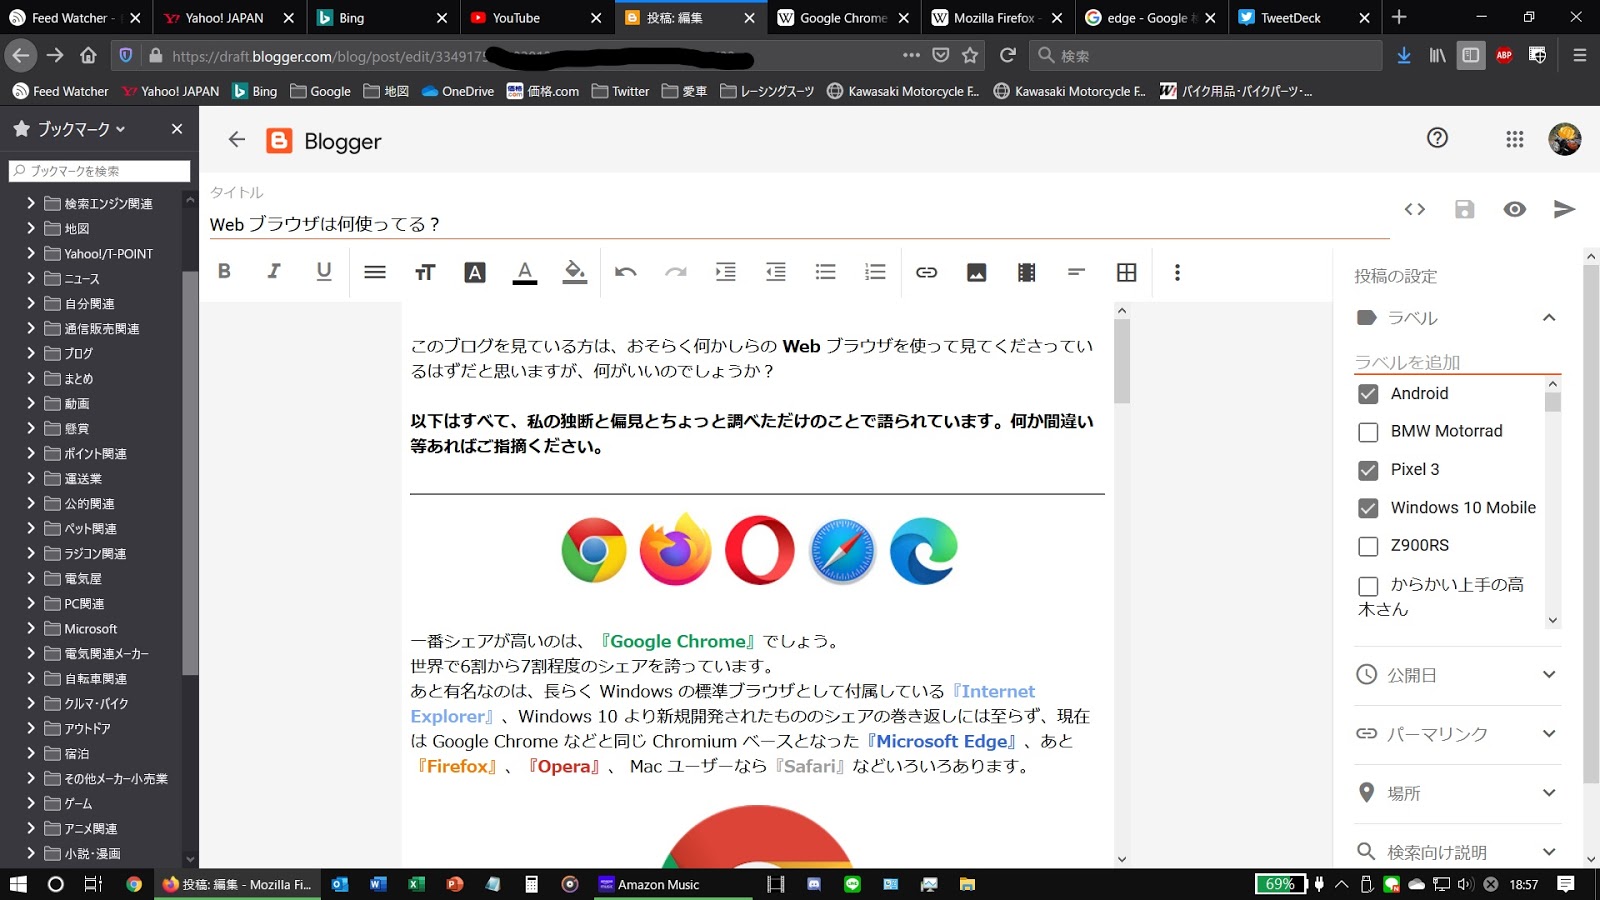Insert or edit a link
Screen dimensions: 1600x900
[x=927, y=272]
